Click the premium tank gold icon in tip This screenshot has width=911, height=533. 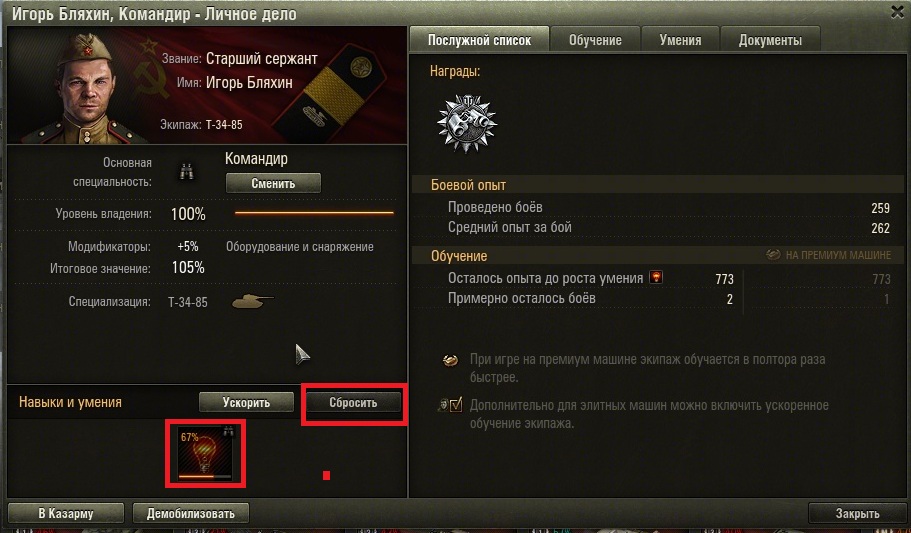point(450,360)
